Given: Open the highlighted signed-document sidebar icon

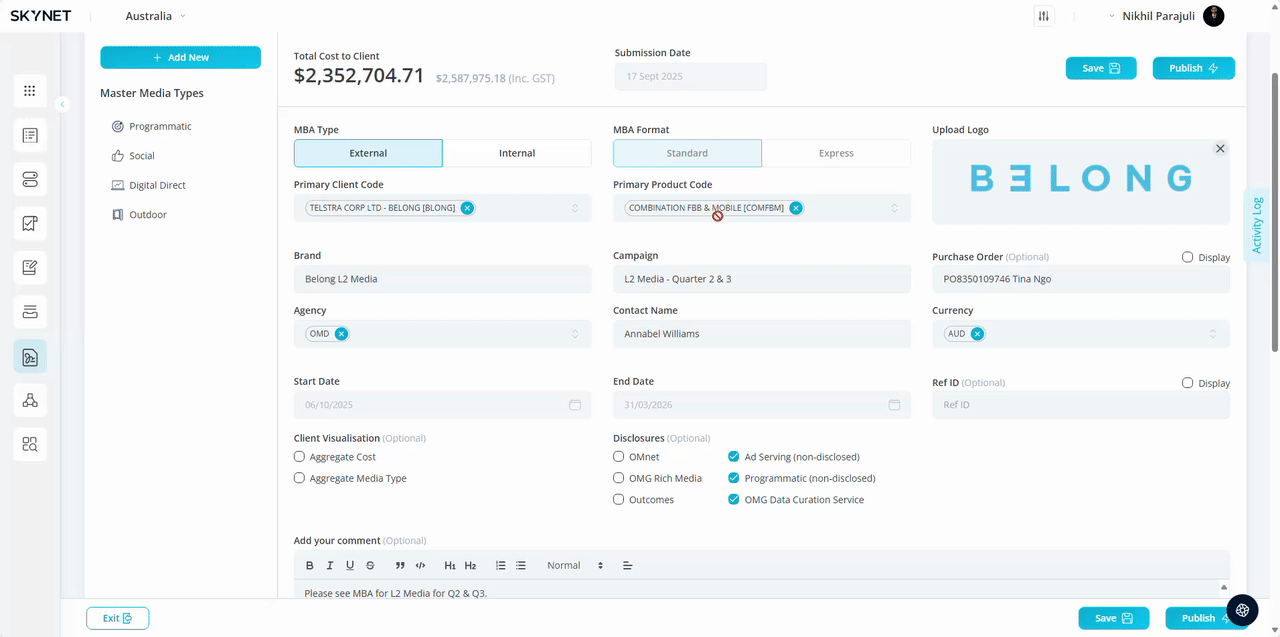Looking at the screenshot, I should click(x=30, y=357).
